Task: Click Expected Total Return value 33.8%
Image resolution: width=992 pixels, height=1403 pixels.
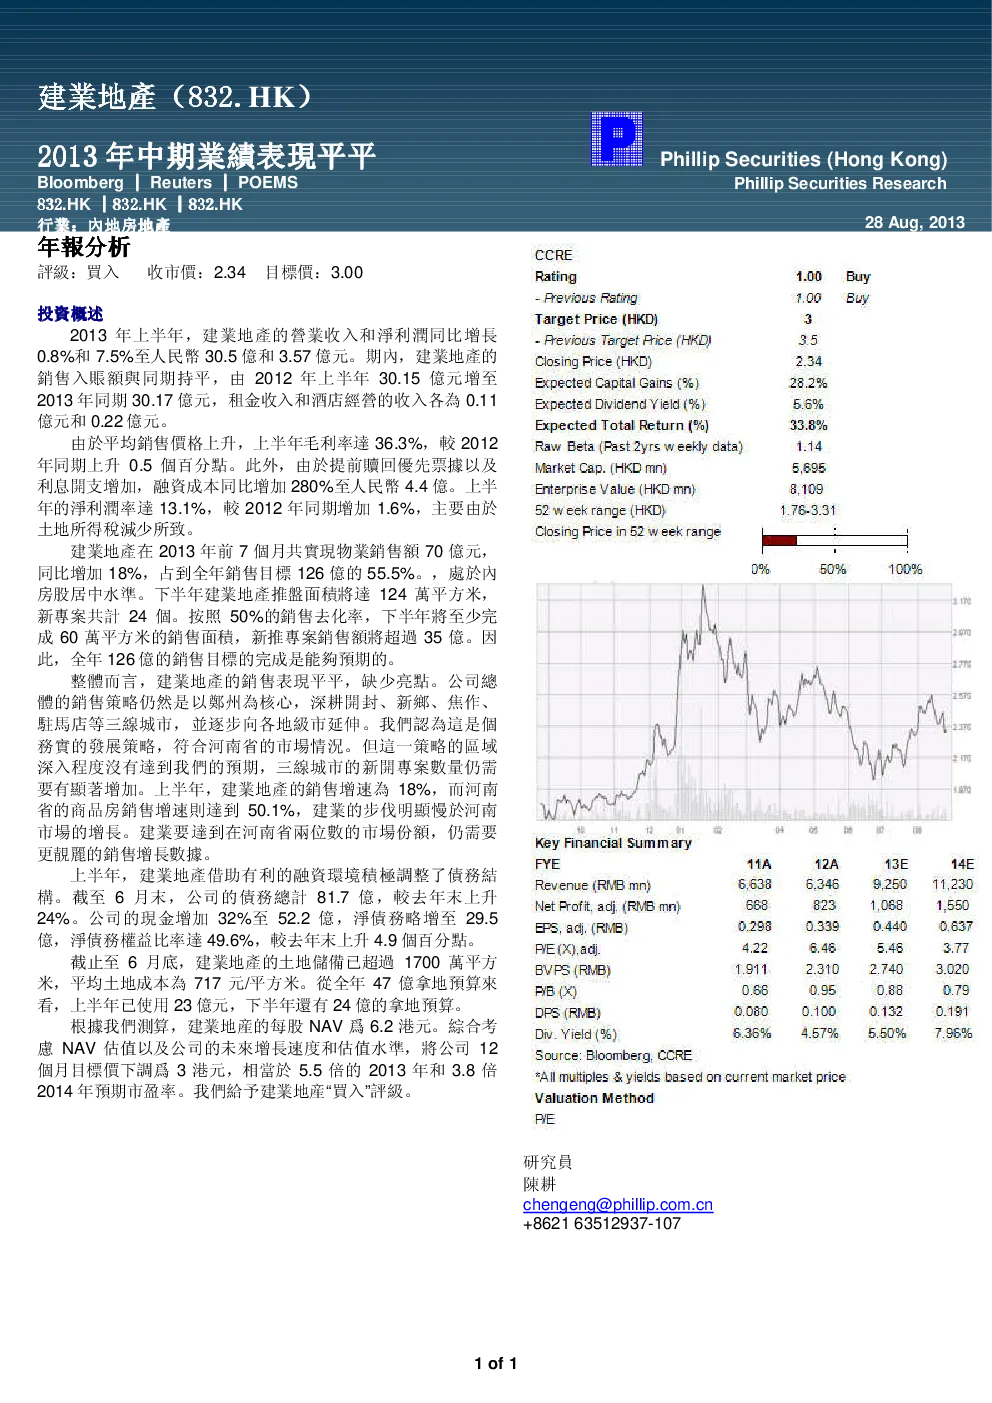Action: pyautogui.click(x=808, y=425)
